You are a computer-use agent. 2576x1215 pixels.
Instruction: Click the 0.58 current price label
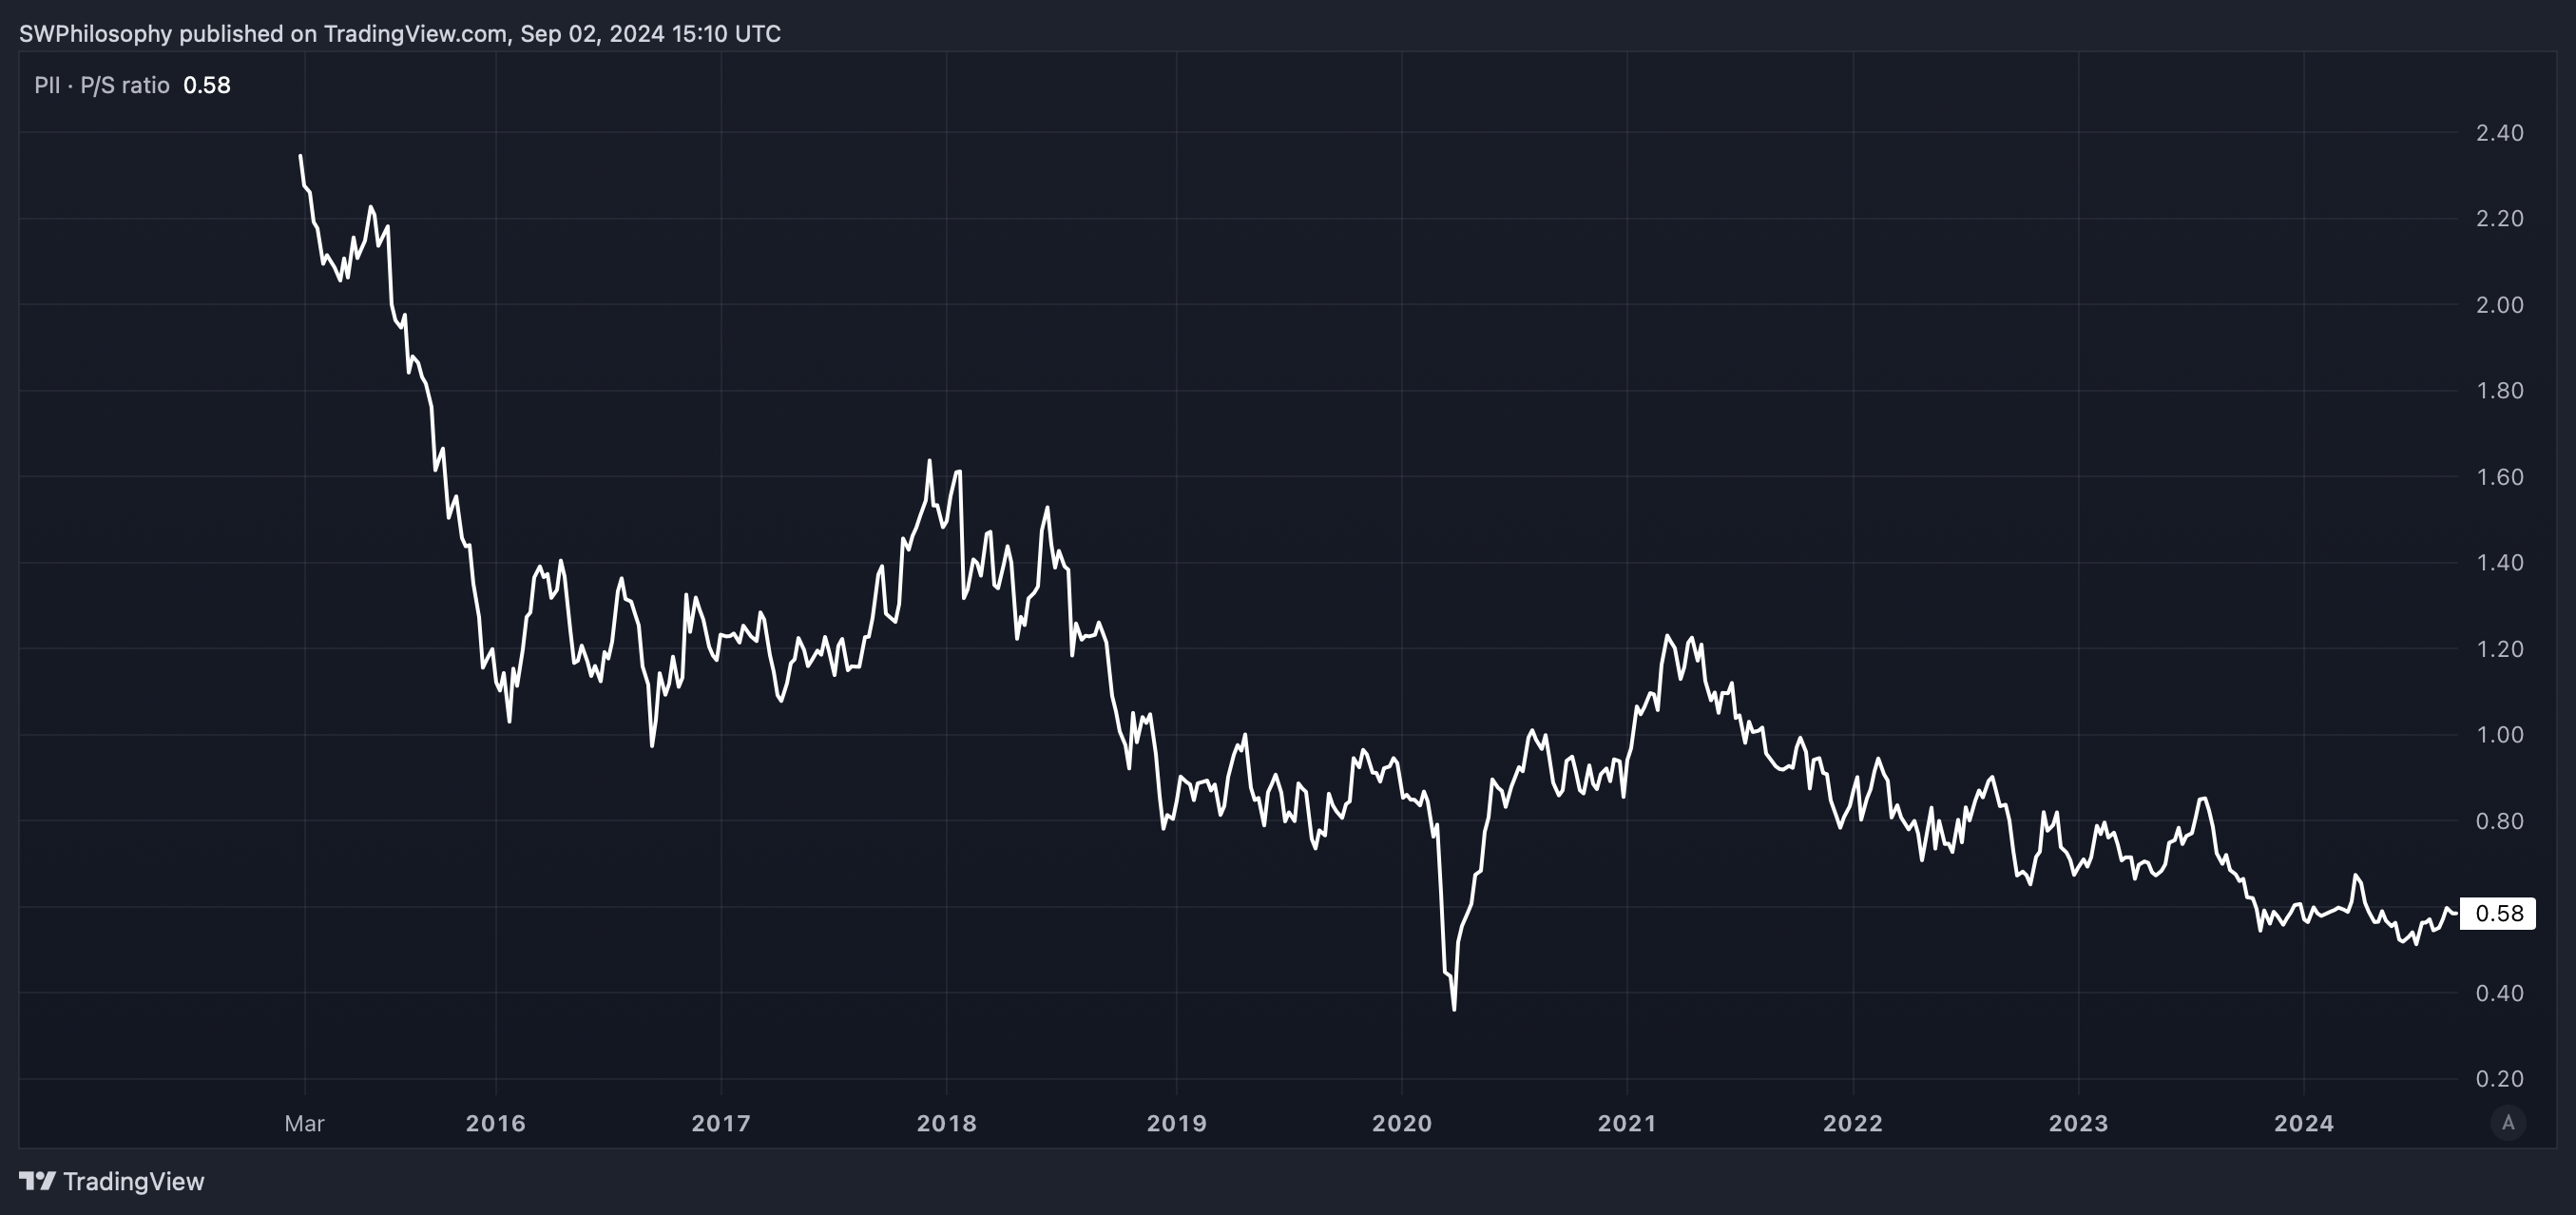[2497, 913]
